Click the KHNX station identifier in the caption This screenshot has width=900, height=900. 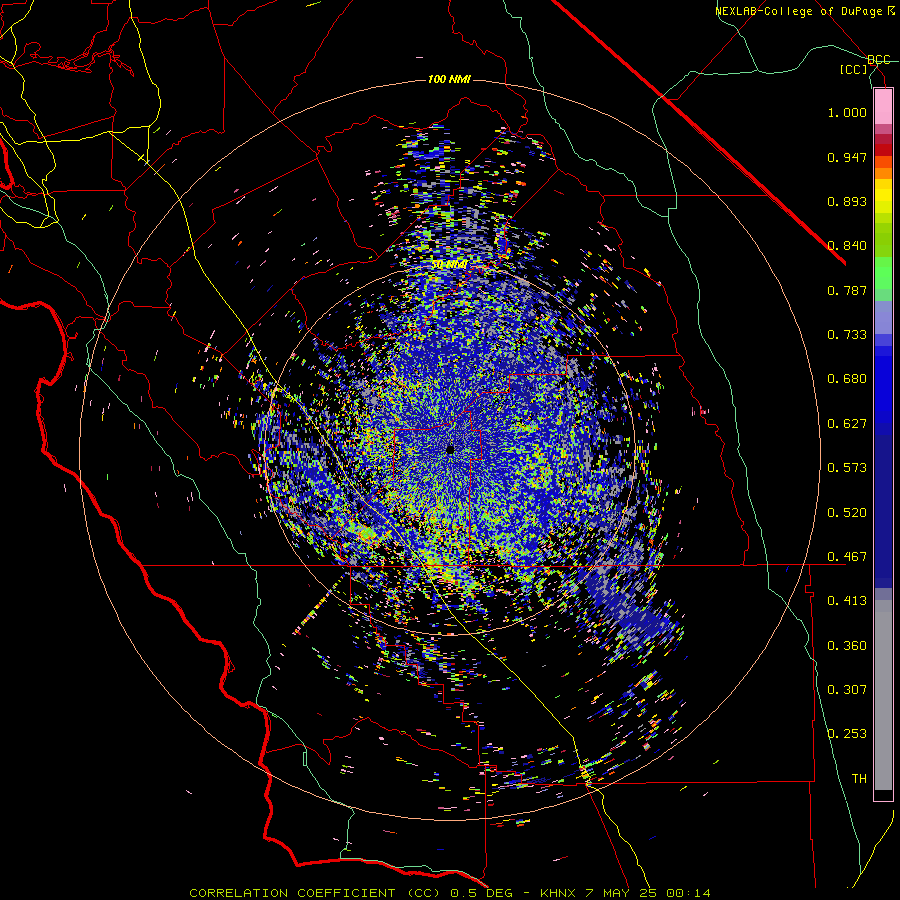559,893
